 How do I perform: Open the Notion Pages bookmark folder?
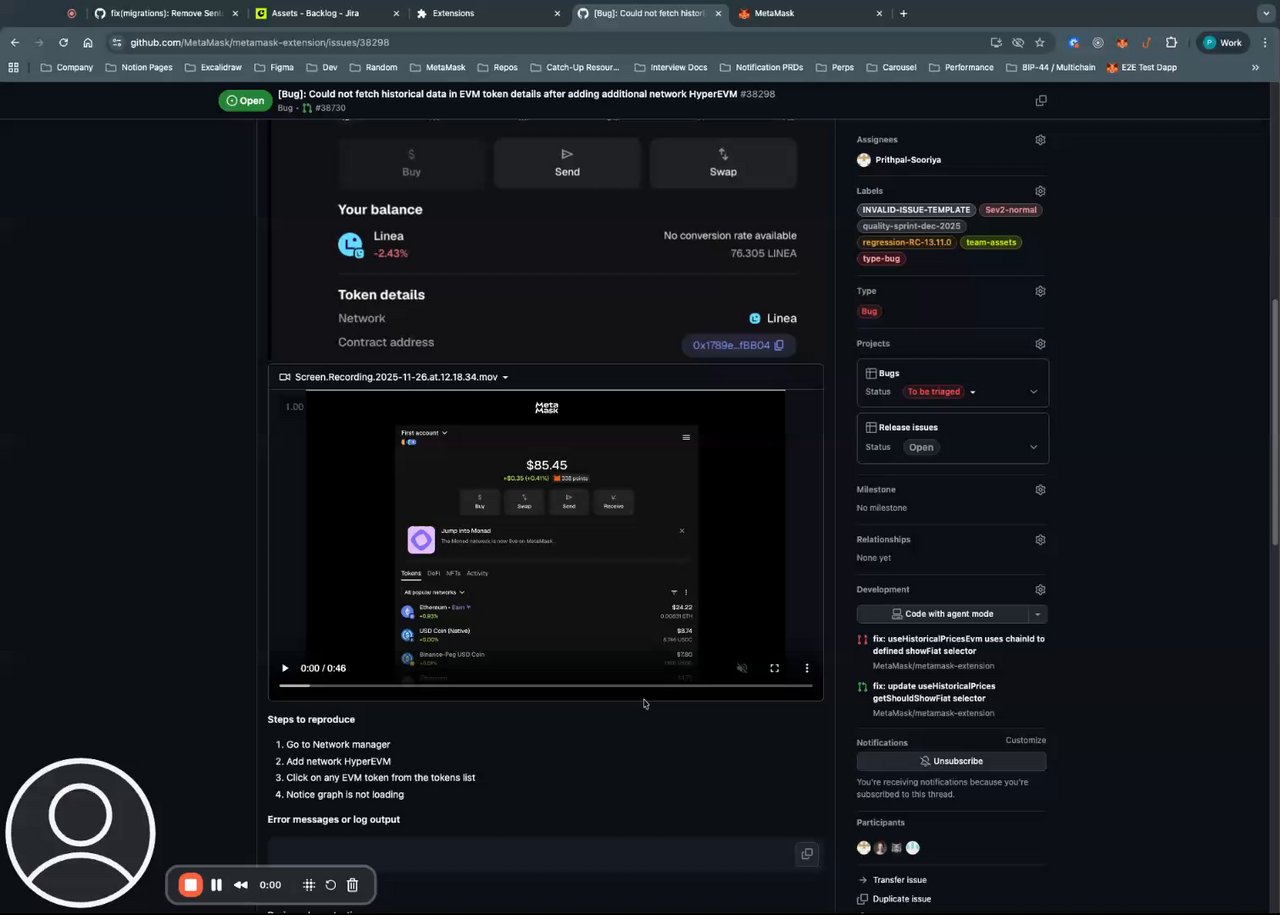(138, 68)
